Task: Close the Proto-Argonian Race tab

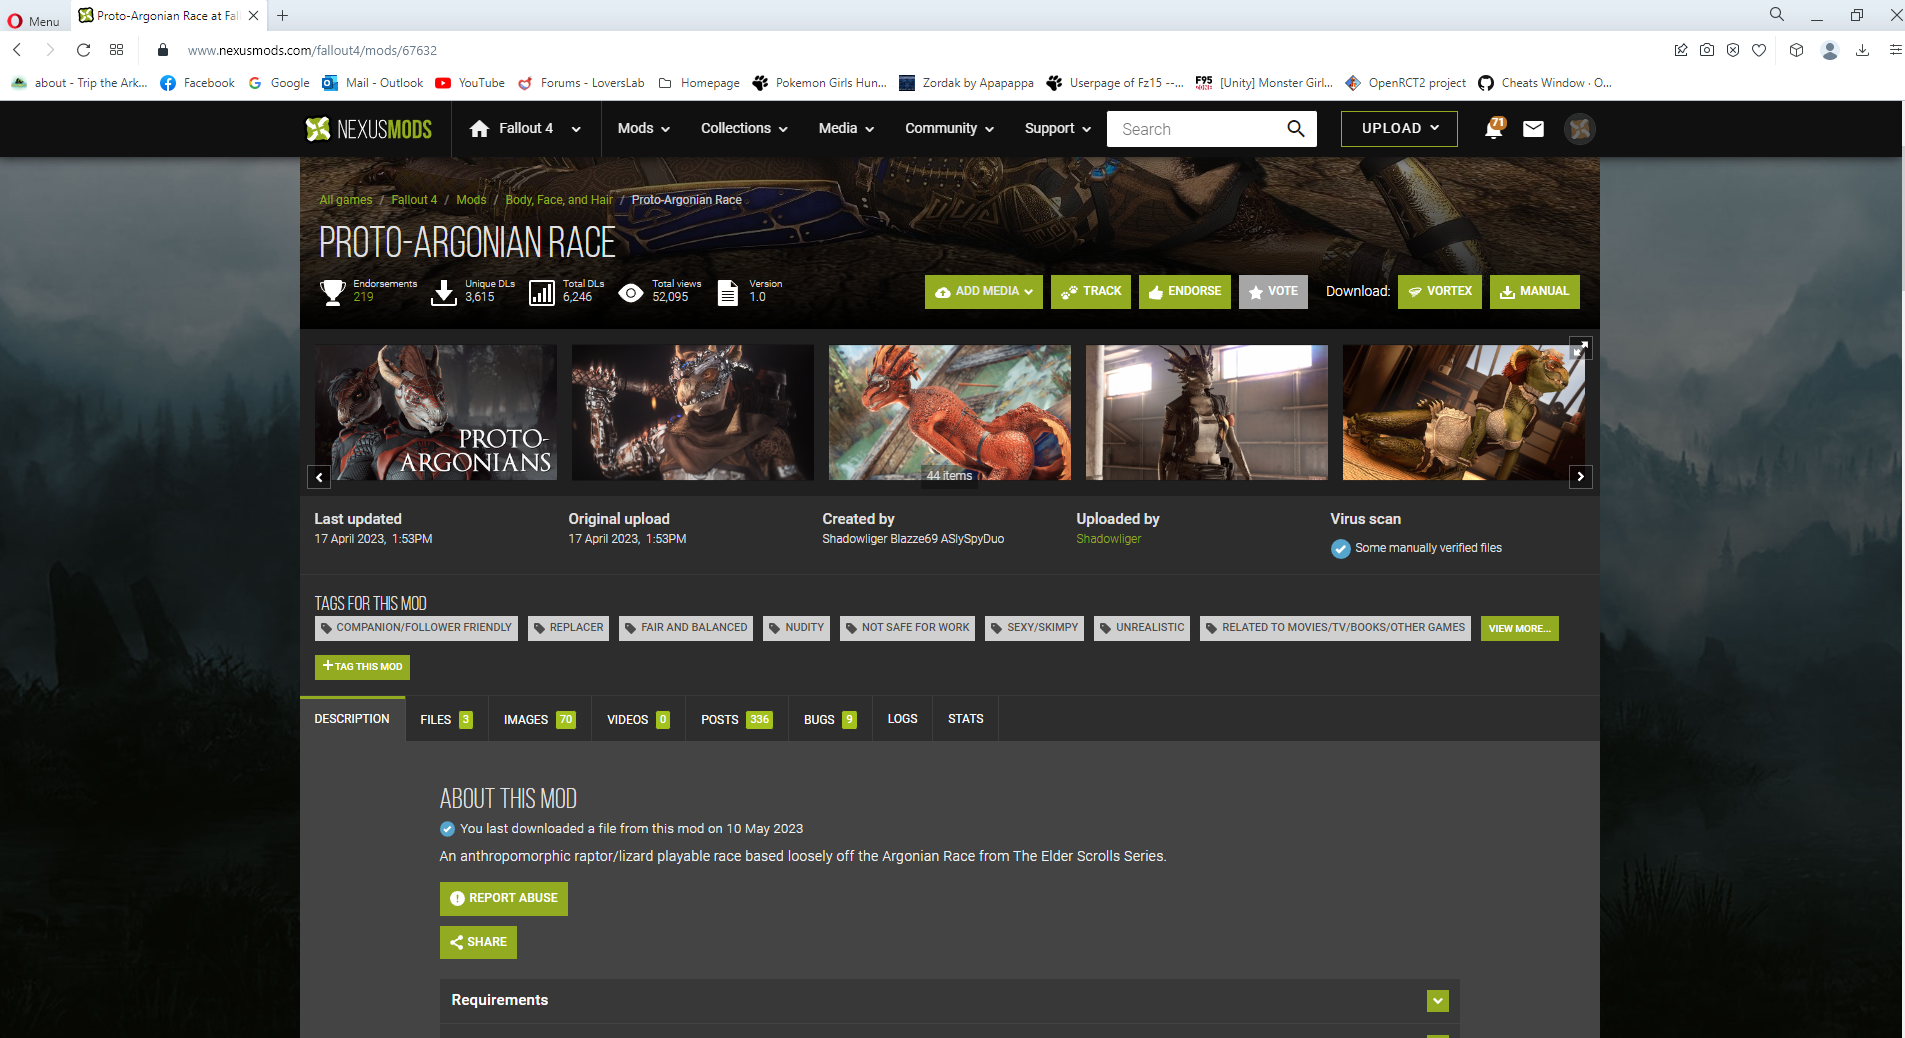Action: click(254, 15)
